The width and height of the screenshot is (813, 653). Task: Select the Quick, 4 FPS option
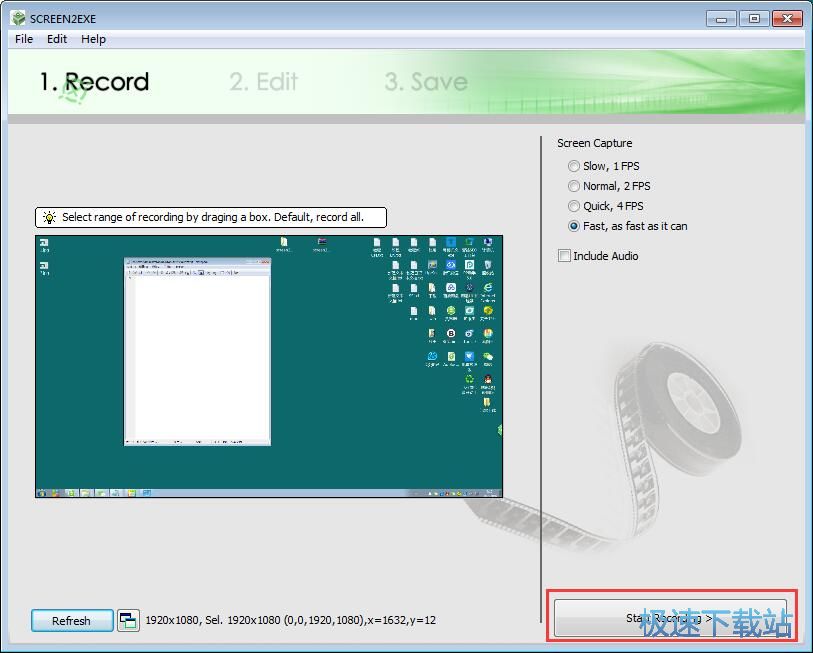pyautogui.click(x=574, y=206)
